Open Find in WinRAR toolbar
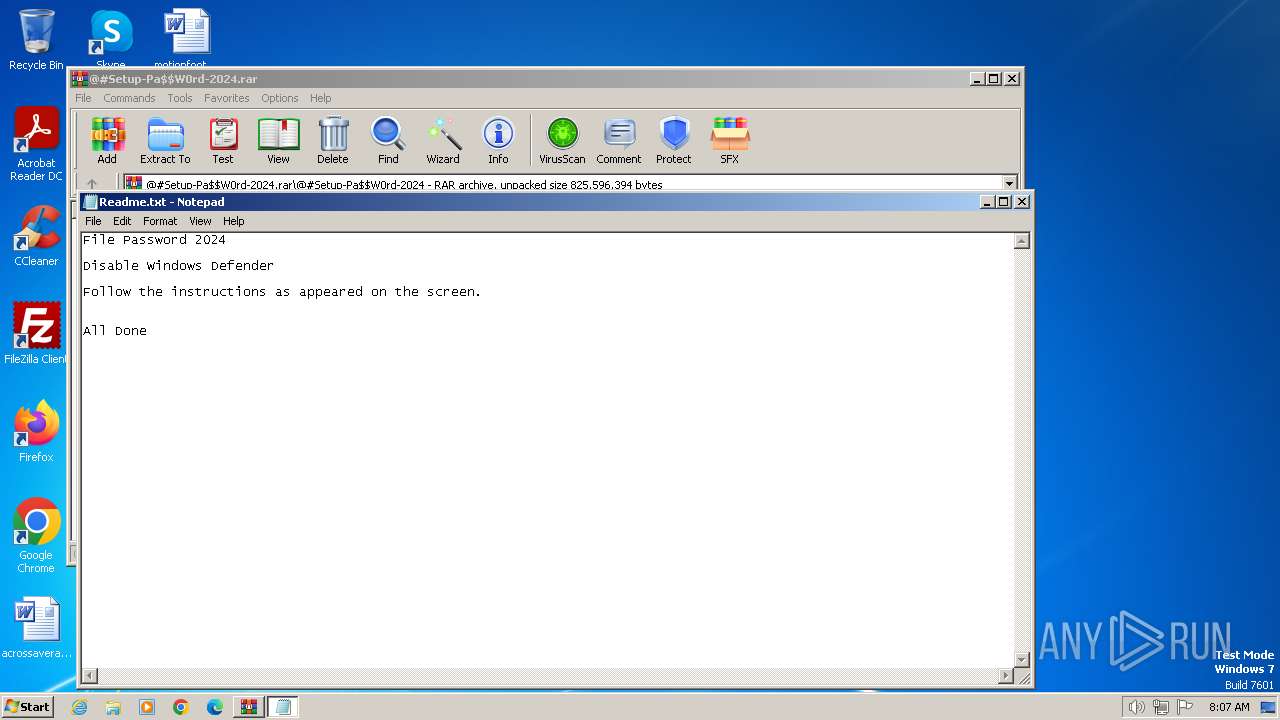 point(388,141)
